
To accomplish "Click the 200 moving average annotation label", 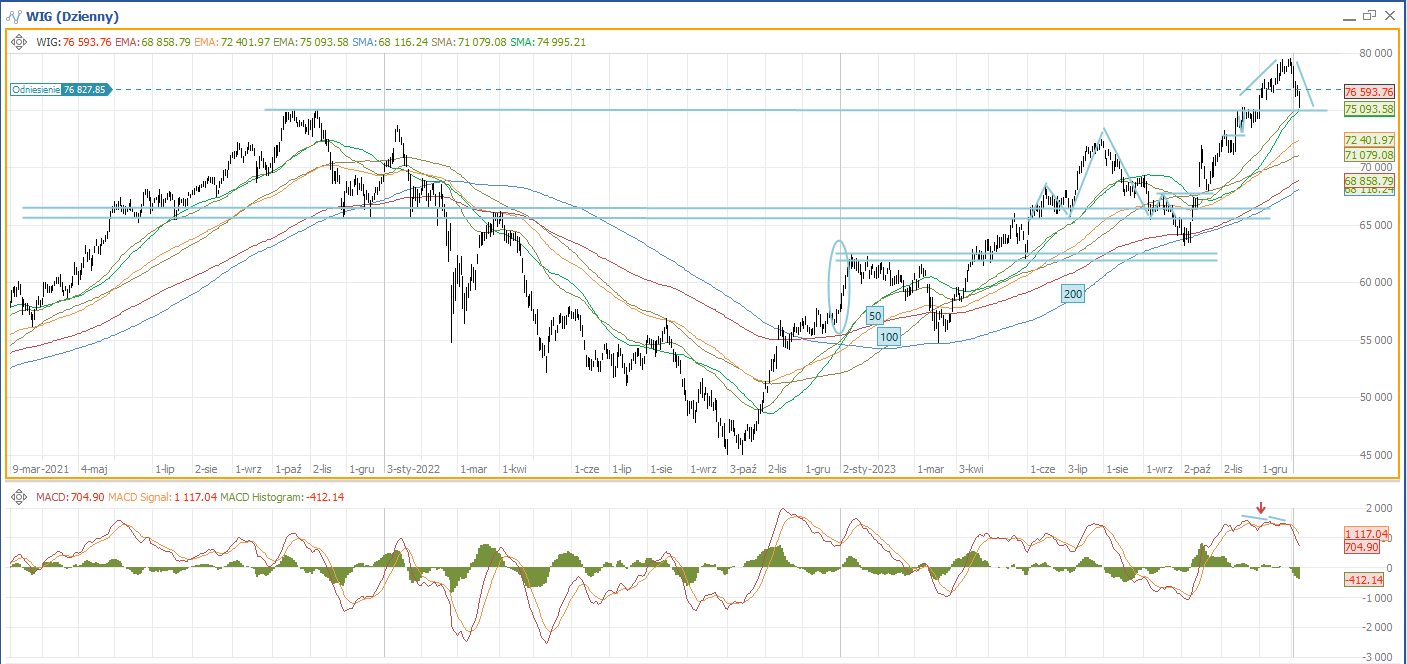I will (1073, 294).
